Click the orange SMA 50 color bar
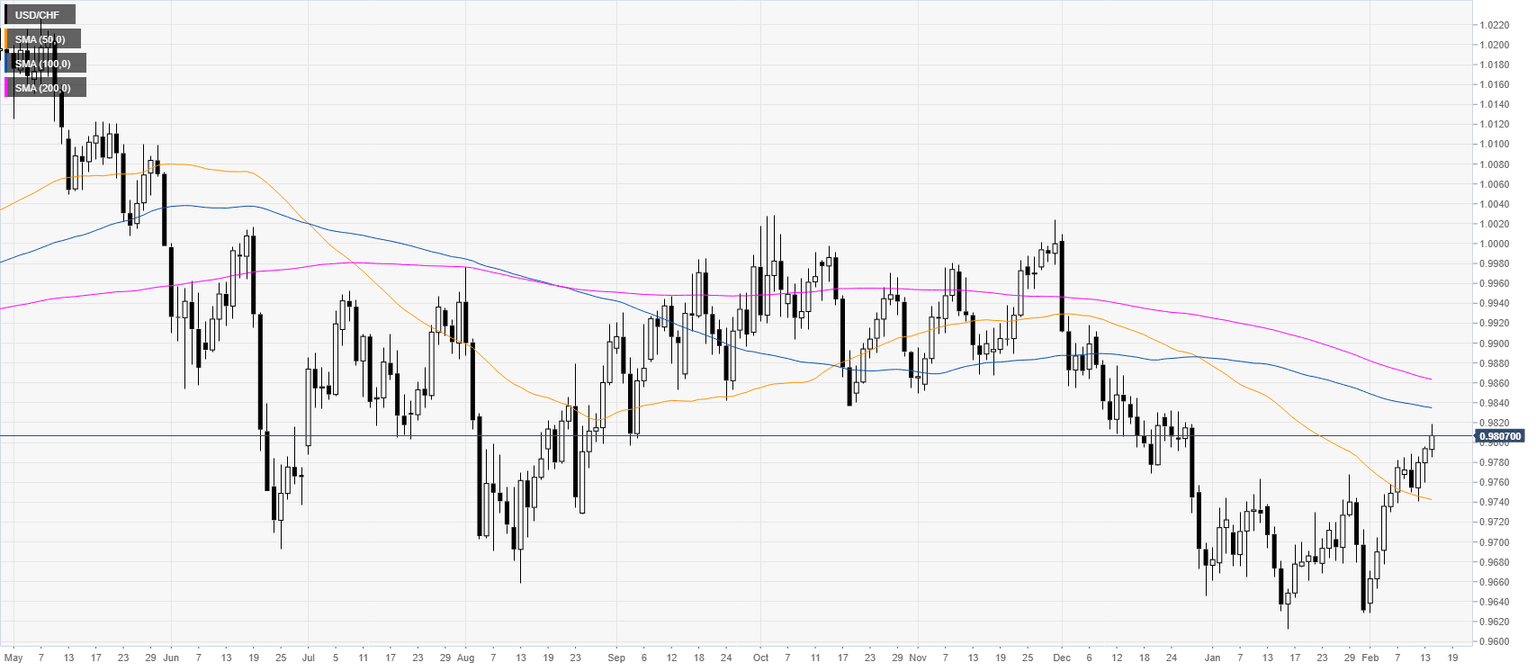Screen dimensions: 1536x669 click(6, 39)
